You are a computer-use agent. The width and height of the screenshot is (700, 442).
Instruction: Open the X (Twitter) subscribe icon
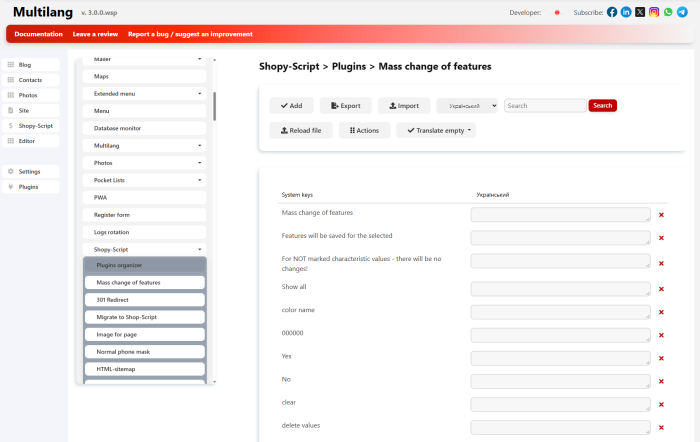[640, 12]
